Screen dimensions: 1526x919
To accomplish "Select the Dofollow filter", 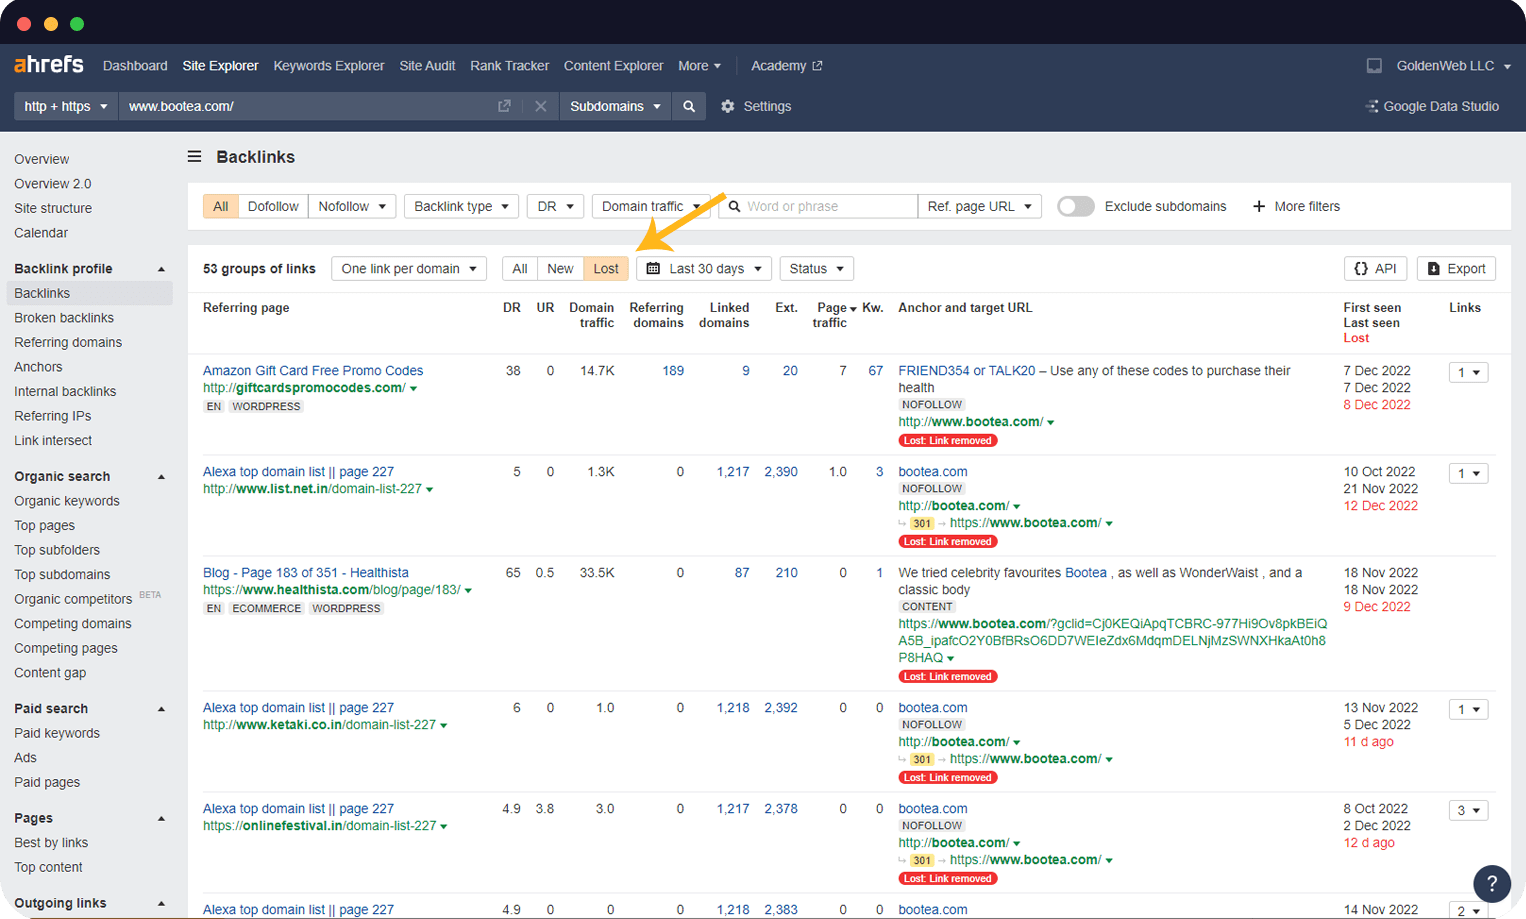I will tap(273, 206).
